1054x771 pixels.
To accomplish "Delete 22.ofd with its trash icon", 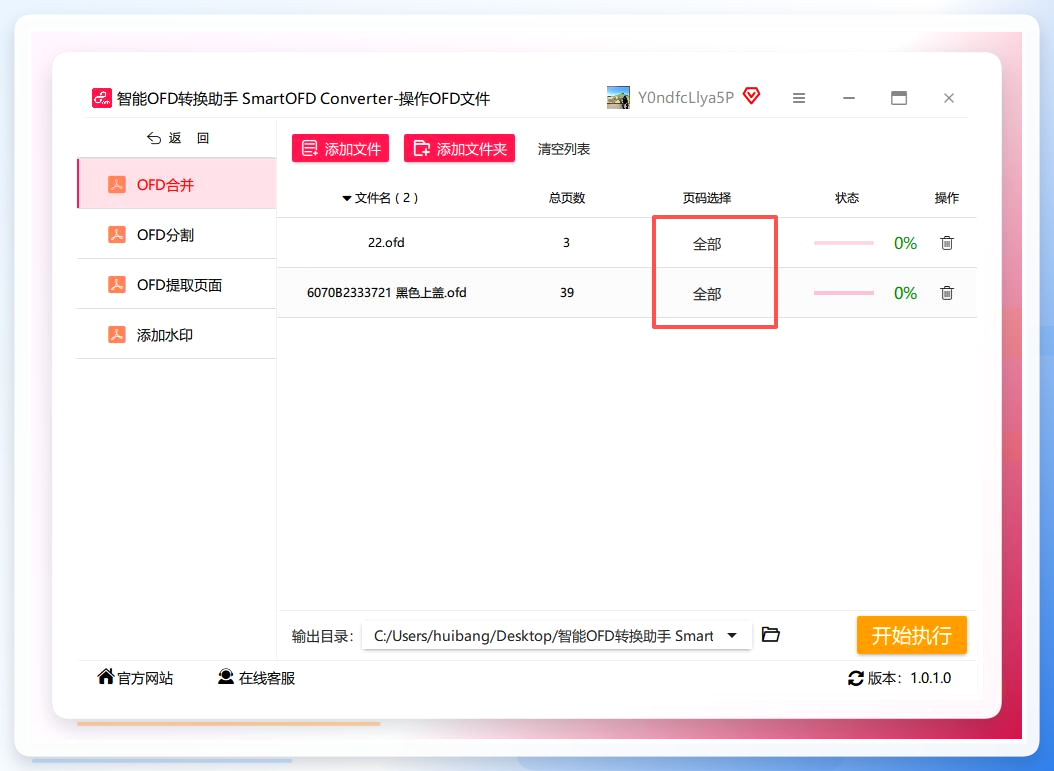I will pos(946,243).
